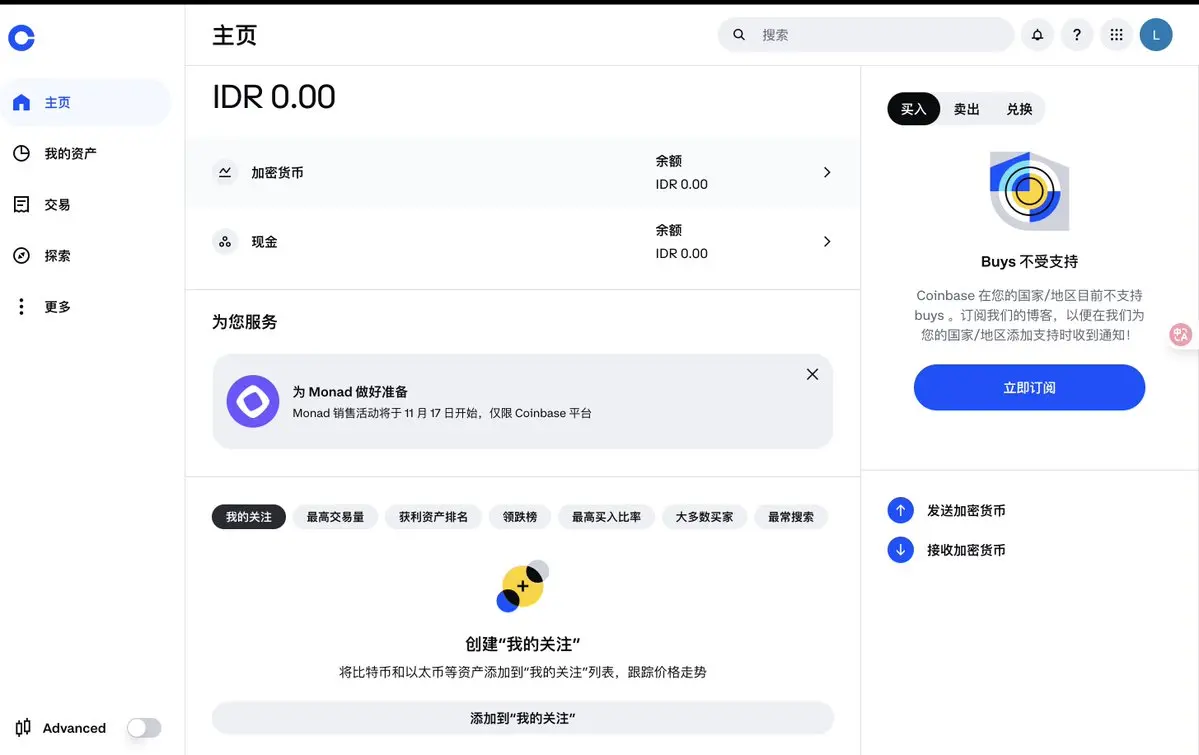Image resolution: width=1199 pixels, height=755 pixels.
Task: Open the apps grid menu
Action: 1116,34
